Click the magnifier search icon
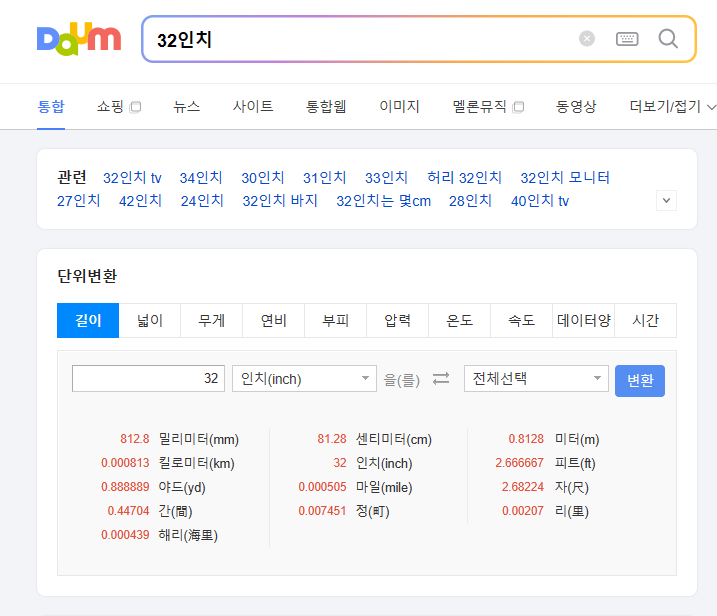 (668, 39)
